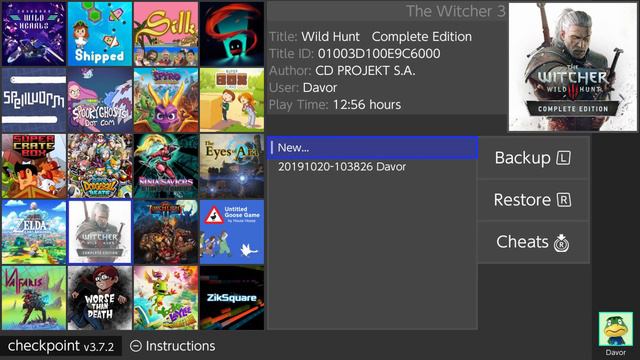
Task: Open the Yooka-Laylee game tile
Action: 166,298
